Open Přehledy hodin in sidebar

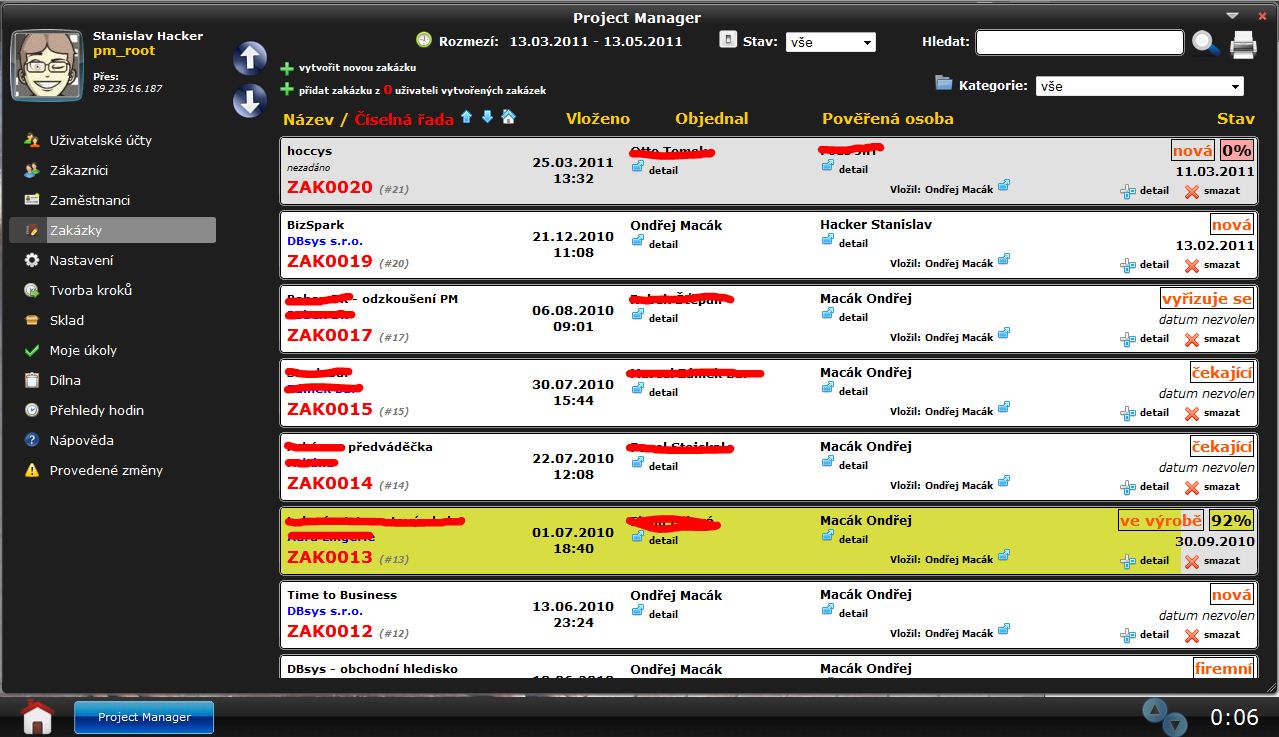[x=96, y=410]
